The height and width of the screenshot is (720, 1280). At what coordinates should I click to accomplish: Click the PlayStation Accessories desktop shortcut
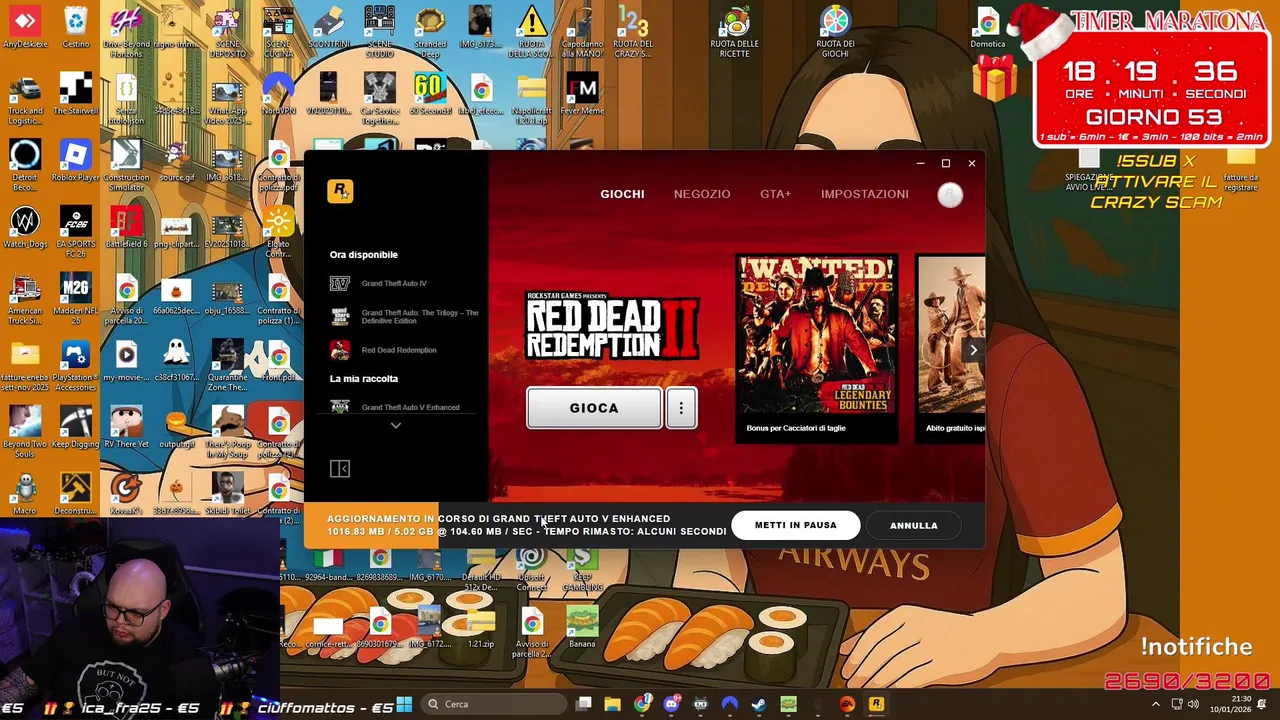coord(76,366)
